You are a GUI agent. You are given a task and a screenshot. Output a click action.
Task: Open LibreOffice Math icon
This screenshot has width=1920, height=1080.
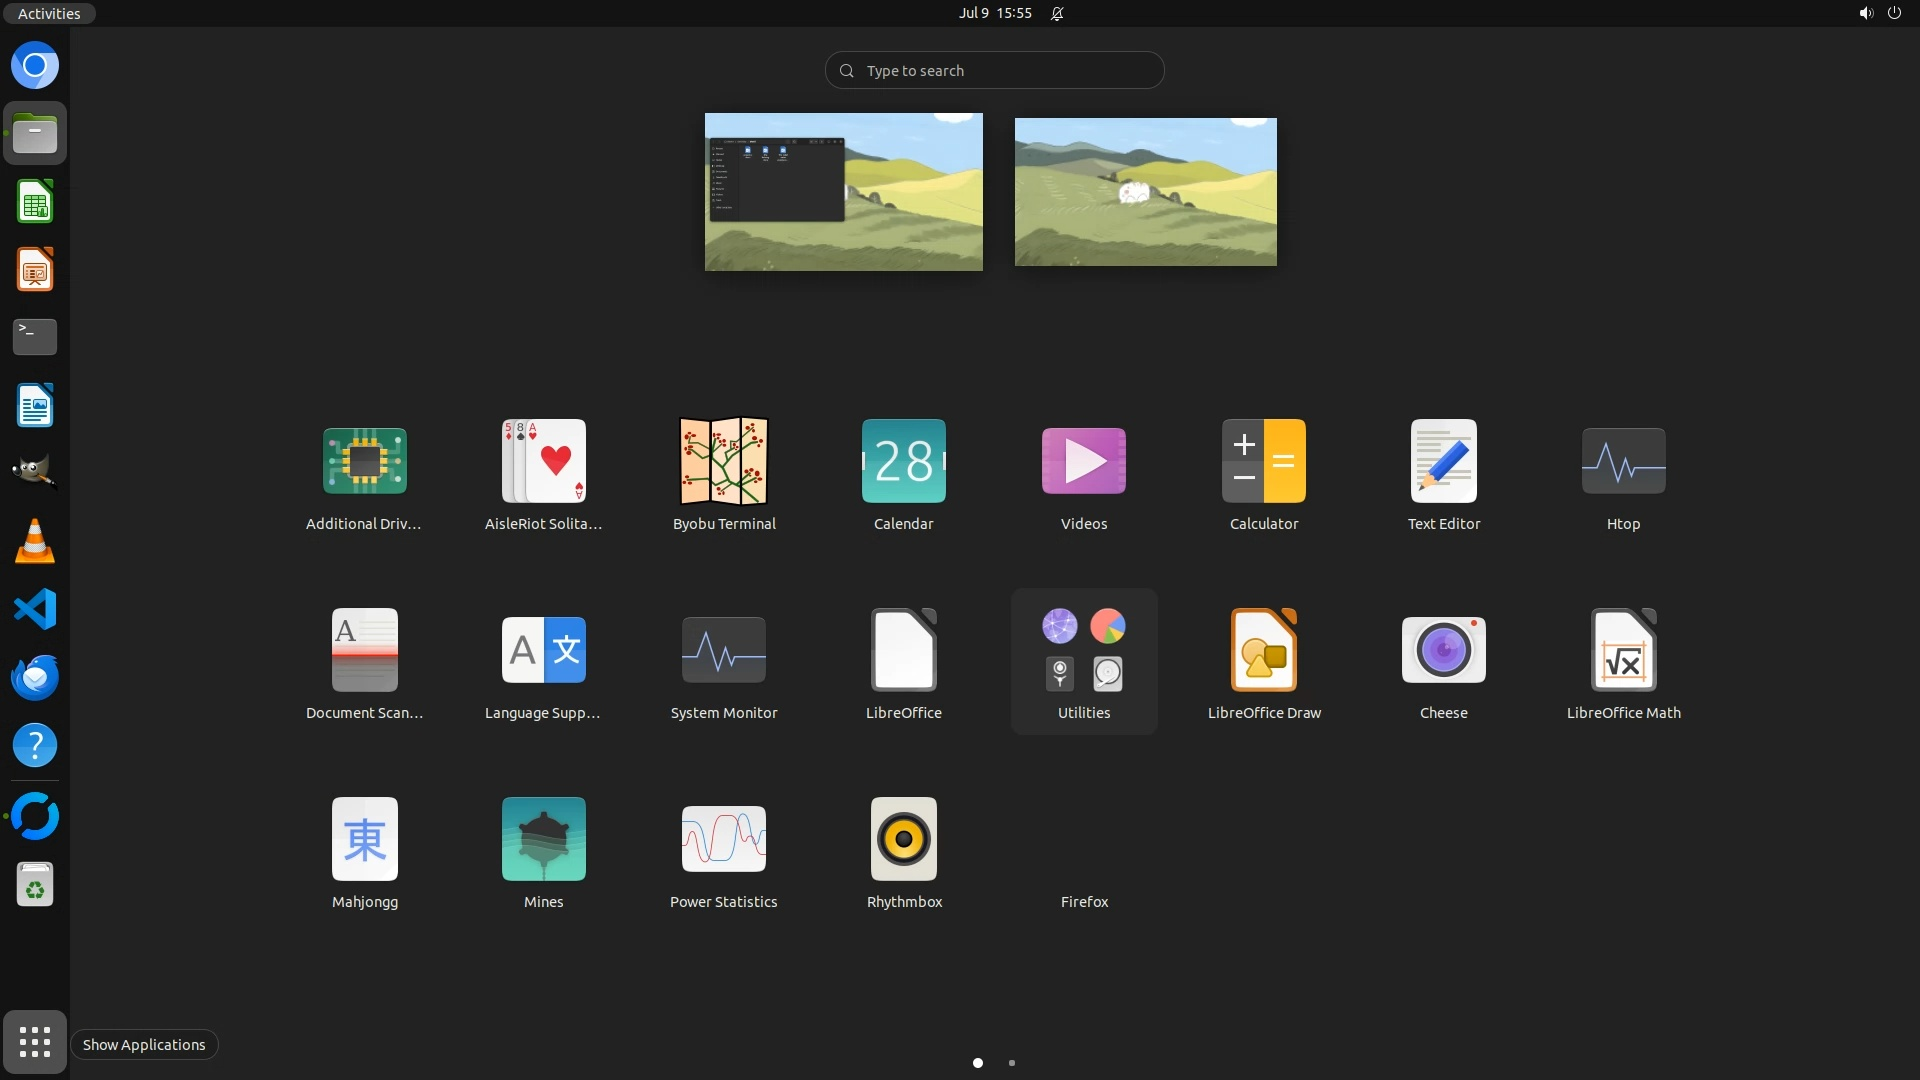[x=1623, y=651]
